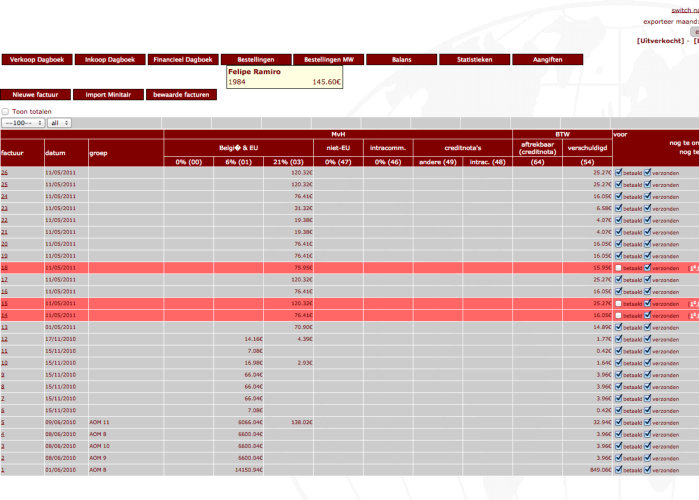
Task: Select the 75.95€ cell in red row
Action: [288, 268]
